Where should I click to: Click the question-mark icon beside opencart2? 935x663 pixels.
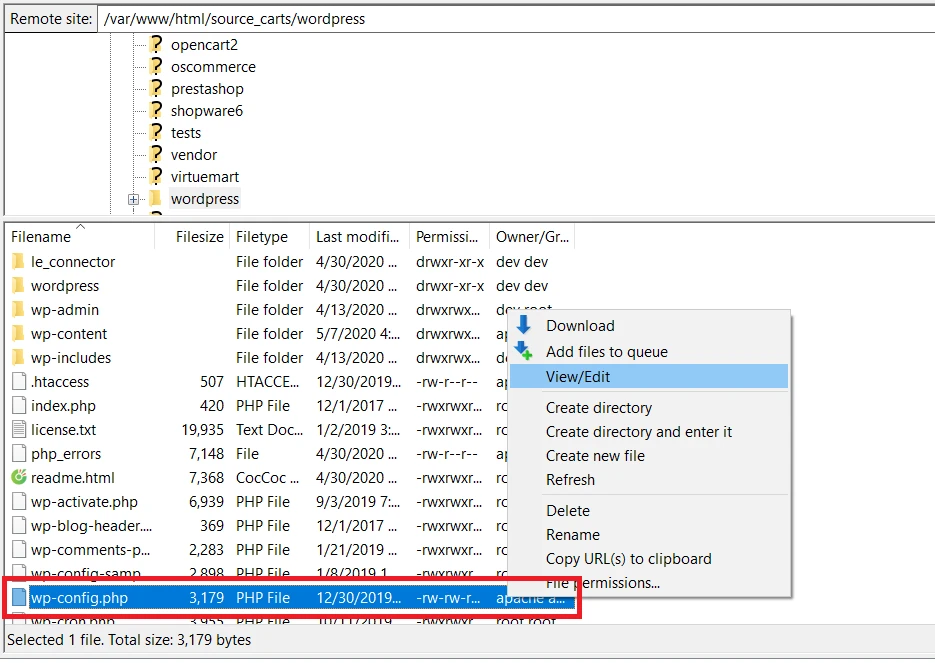point(156,44)
